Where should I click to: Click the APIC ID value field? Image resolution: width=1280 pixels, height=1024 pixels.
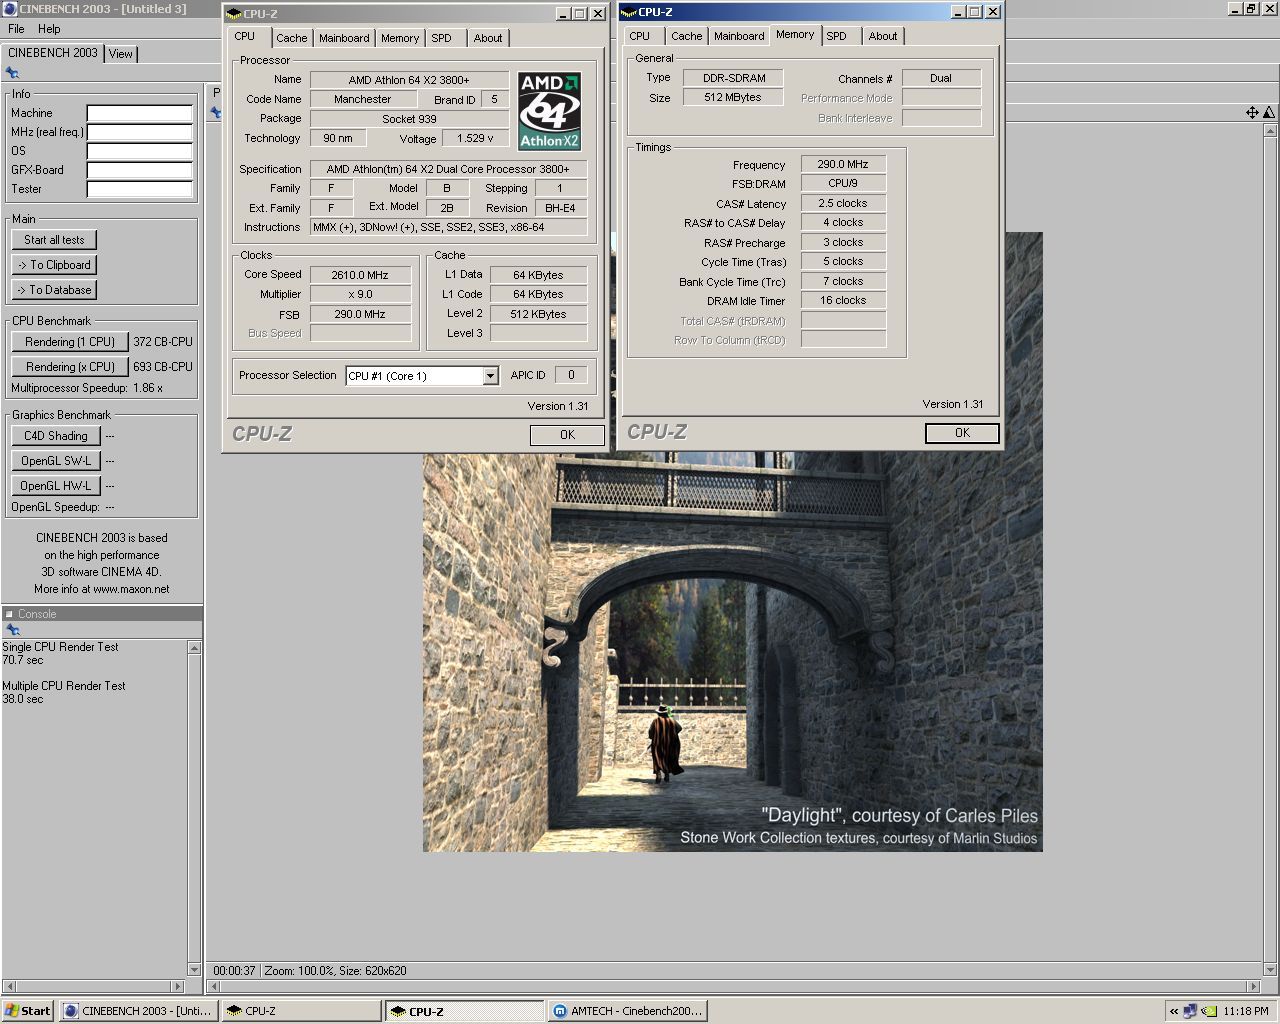(x=571, y=375)
